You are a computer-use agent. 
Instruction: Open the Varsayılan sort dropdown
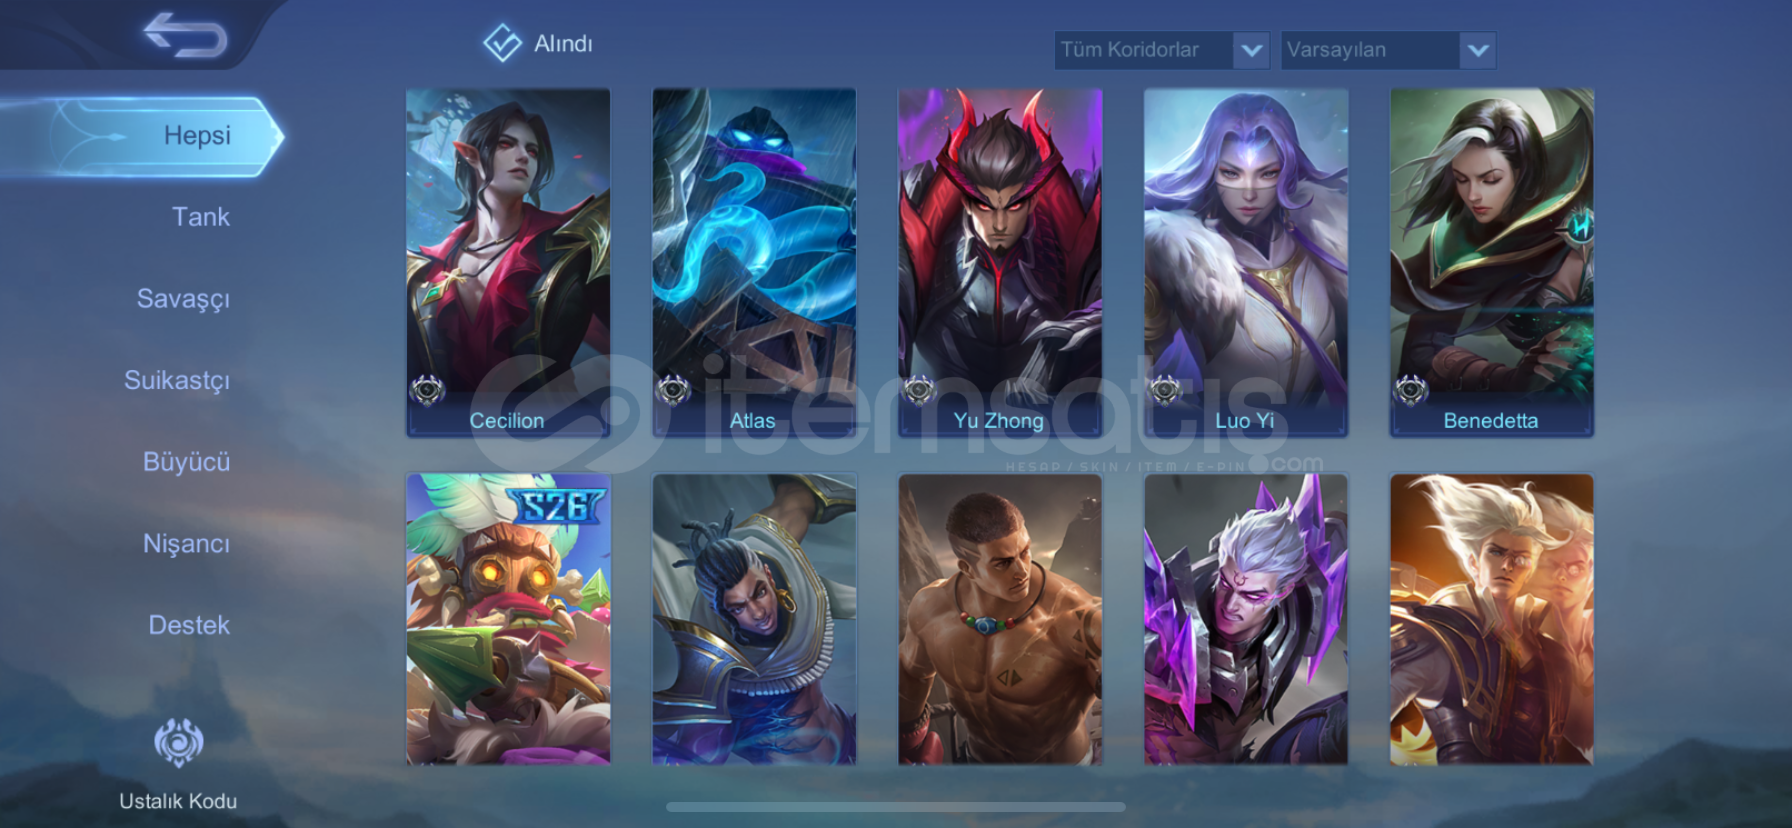pos(1388,50)
